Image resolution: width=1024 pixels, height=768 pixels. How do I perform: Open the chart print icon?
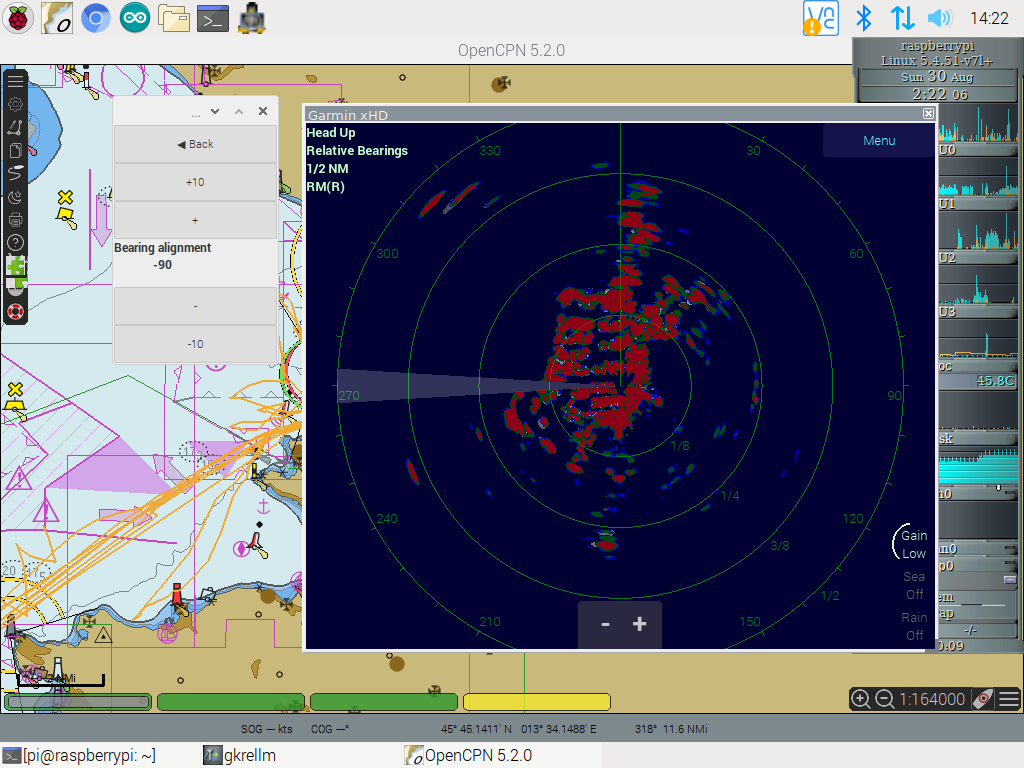pos(14,221)
